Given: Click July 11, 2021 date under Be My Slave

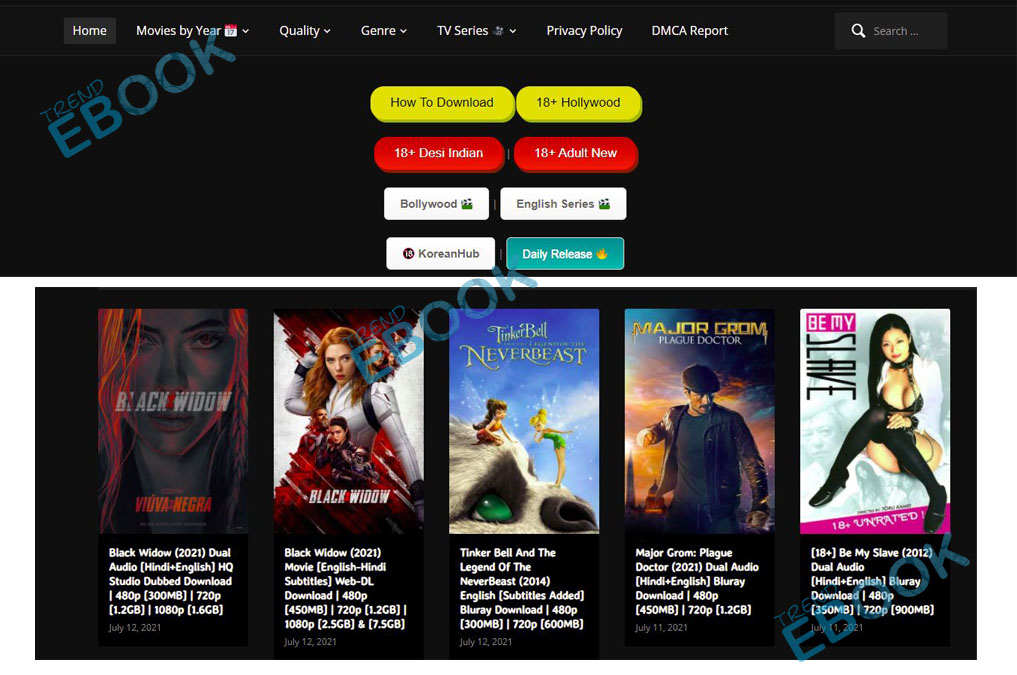Looking at the screenshot, I should (x=837, y=628).
